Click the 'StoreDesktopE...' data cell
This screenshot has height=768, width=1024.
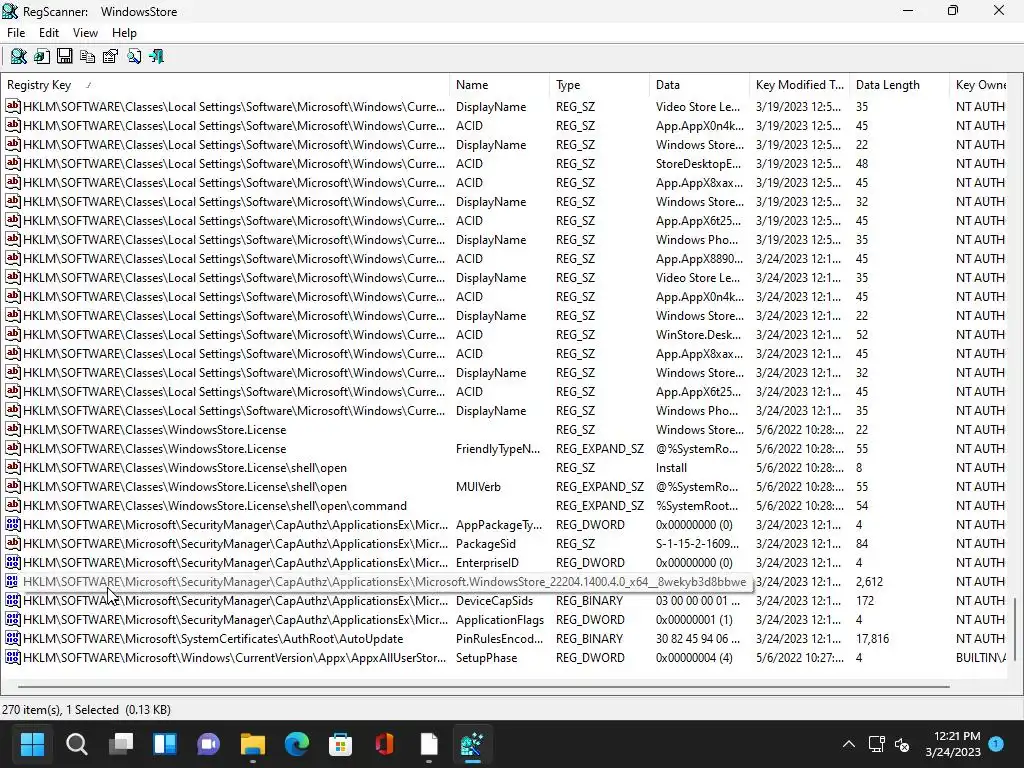click(698, 163)
